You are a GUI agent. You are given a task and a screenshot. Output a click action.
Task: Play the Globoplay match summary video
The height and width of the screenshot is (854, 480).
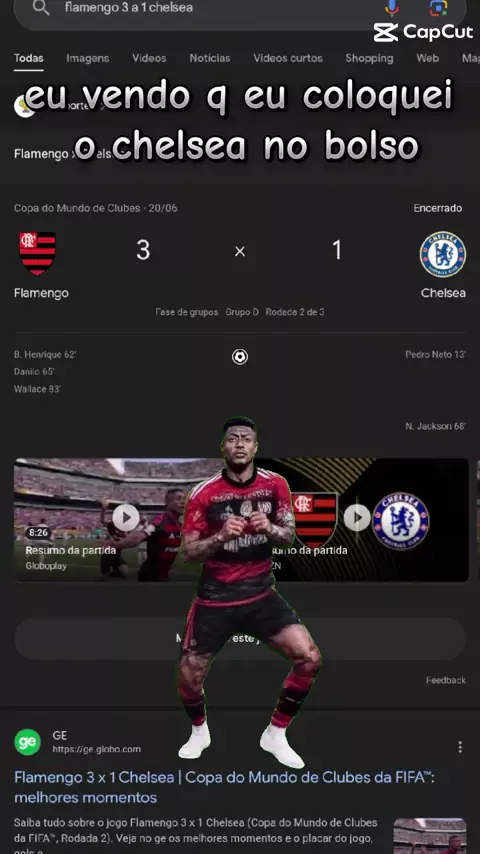tap(126, 517)
